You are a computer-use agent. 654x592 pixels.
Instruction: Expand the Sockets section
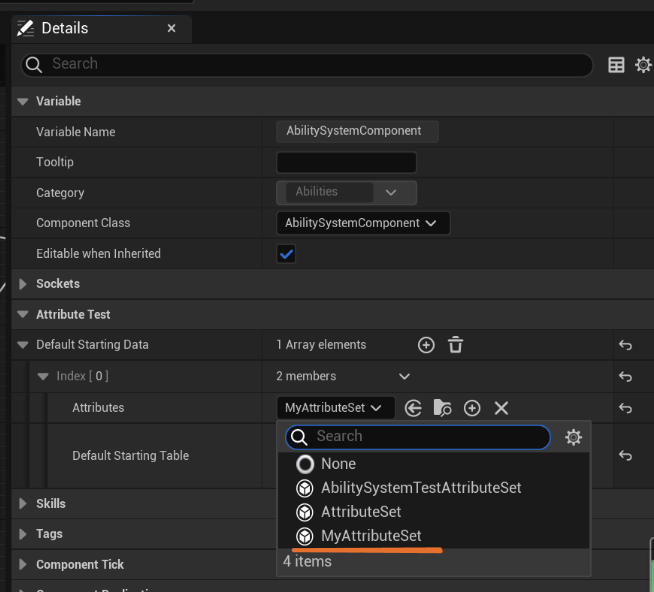pyautogui.click(x=23, y=284)
